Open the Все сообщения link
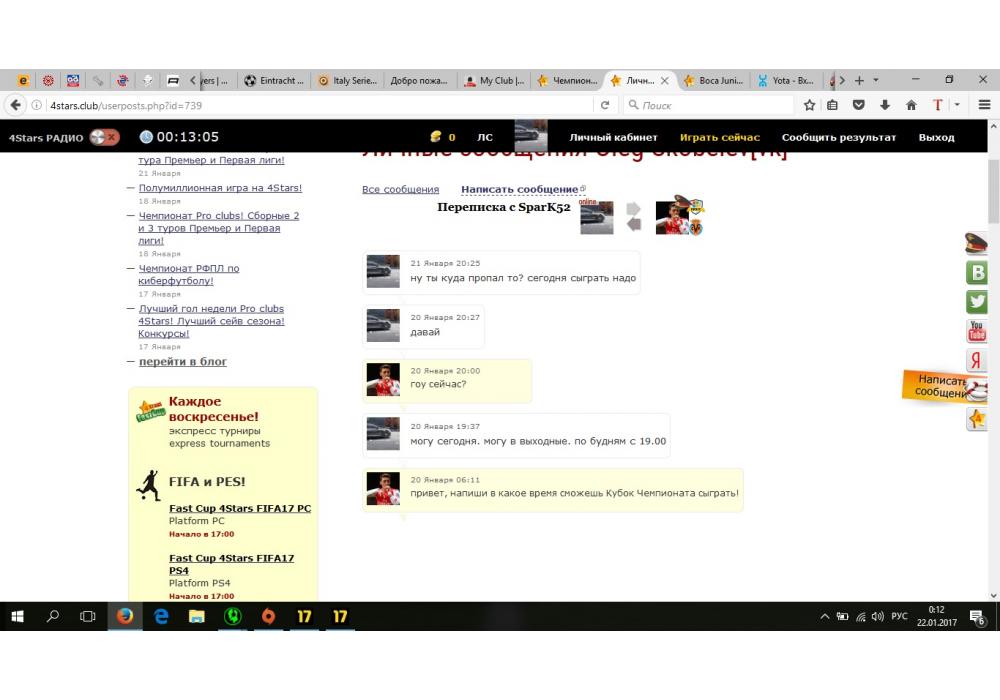 click(400, 189)
